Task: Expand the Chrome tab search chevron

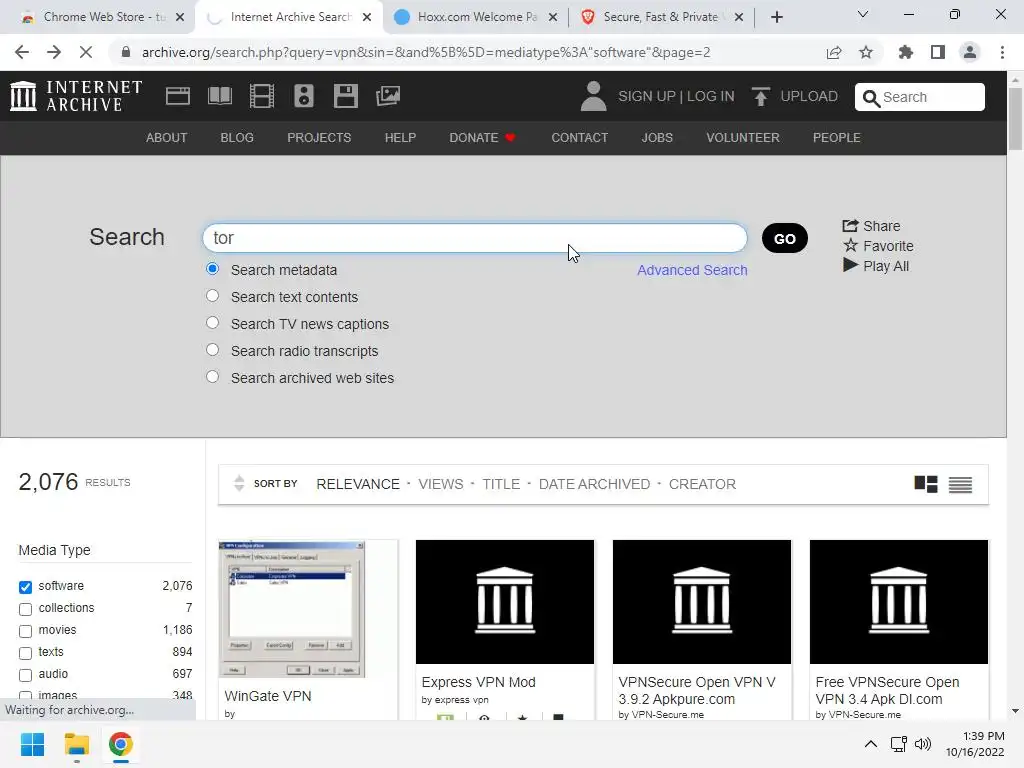Action: 863,14
